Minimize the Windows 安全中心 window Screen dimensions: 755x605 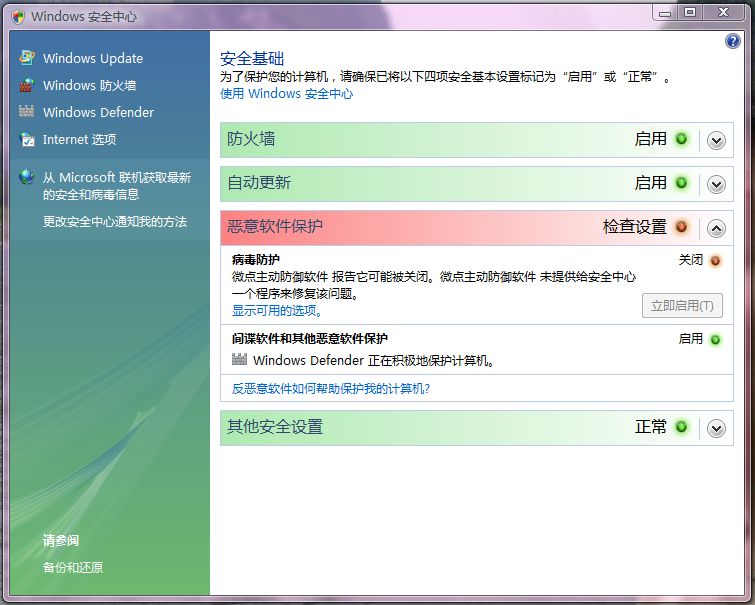click(665, 13)
